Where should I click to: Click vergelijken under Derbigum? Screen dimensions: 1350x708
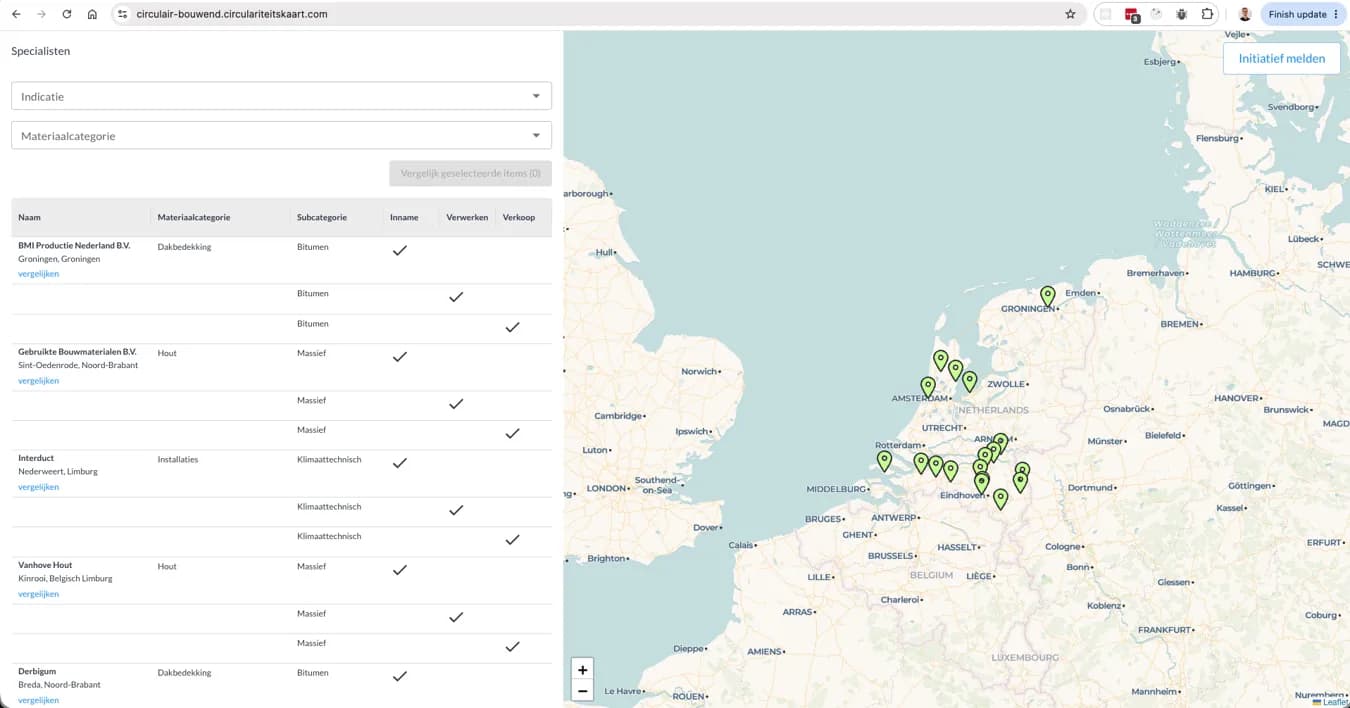[x=38, y=700]
